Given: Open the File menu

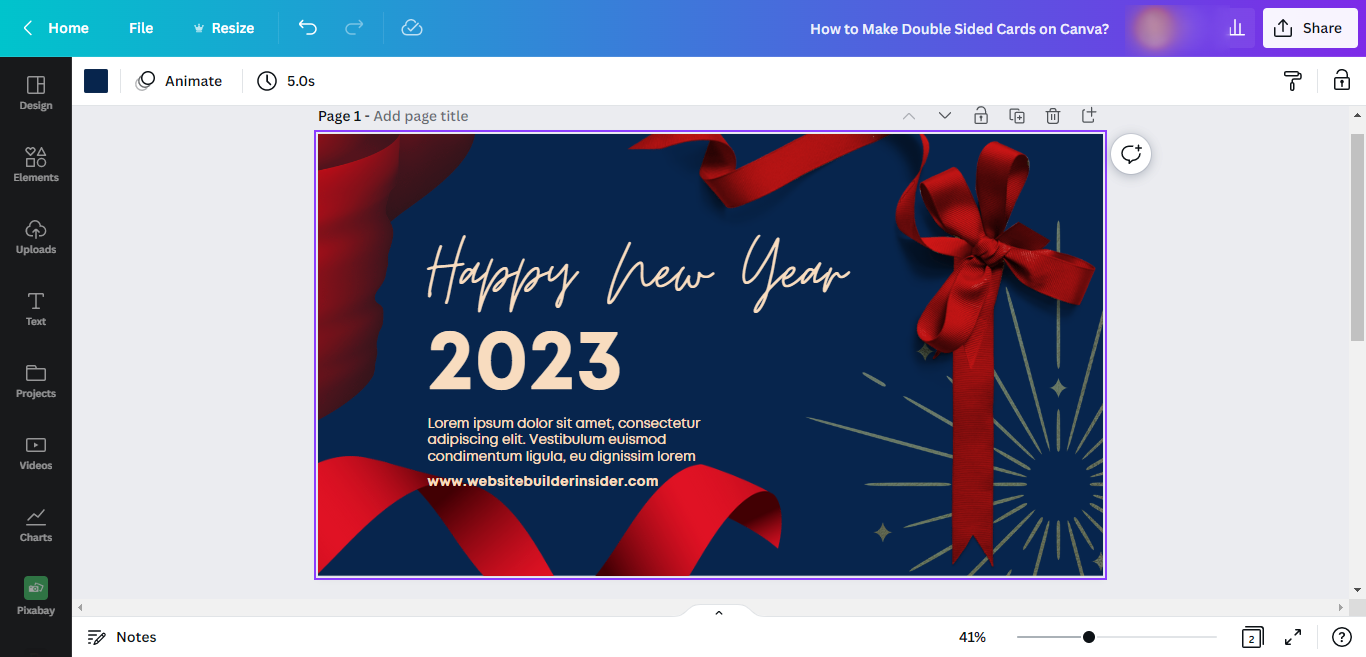Looking at the screenshot, I should pyautogui.click(x=141, y=28).
